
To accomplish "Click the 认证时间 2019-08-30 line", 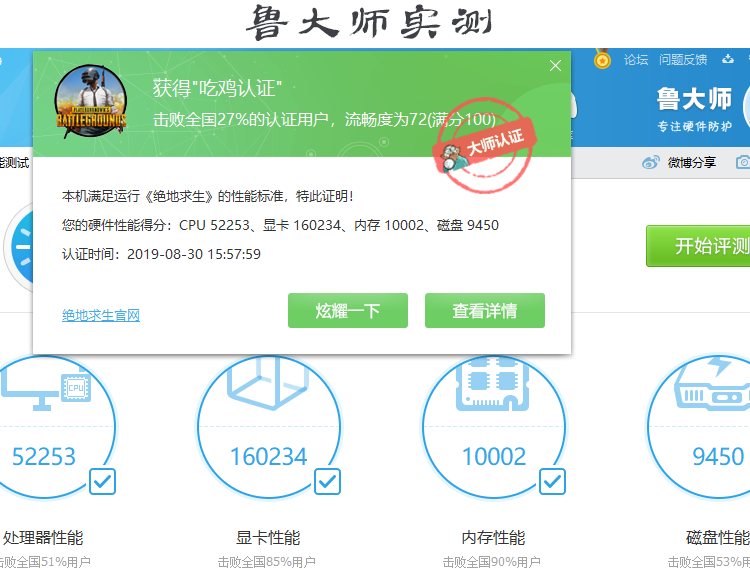I will point(161,254).
